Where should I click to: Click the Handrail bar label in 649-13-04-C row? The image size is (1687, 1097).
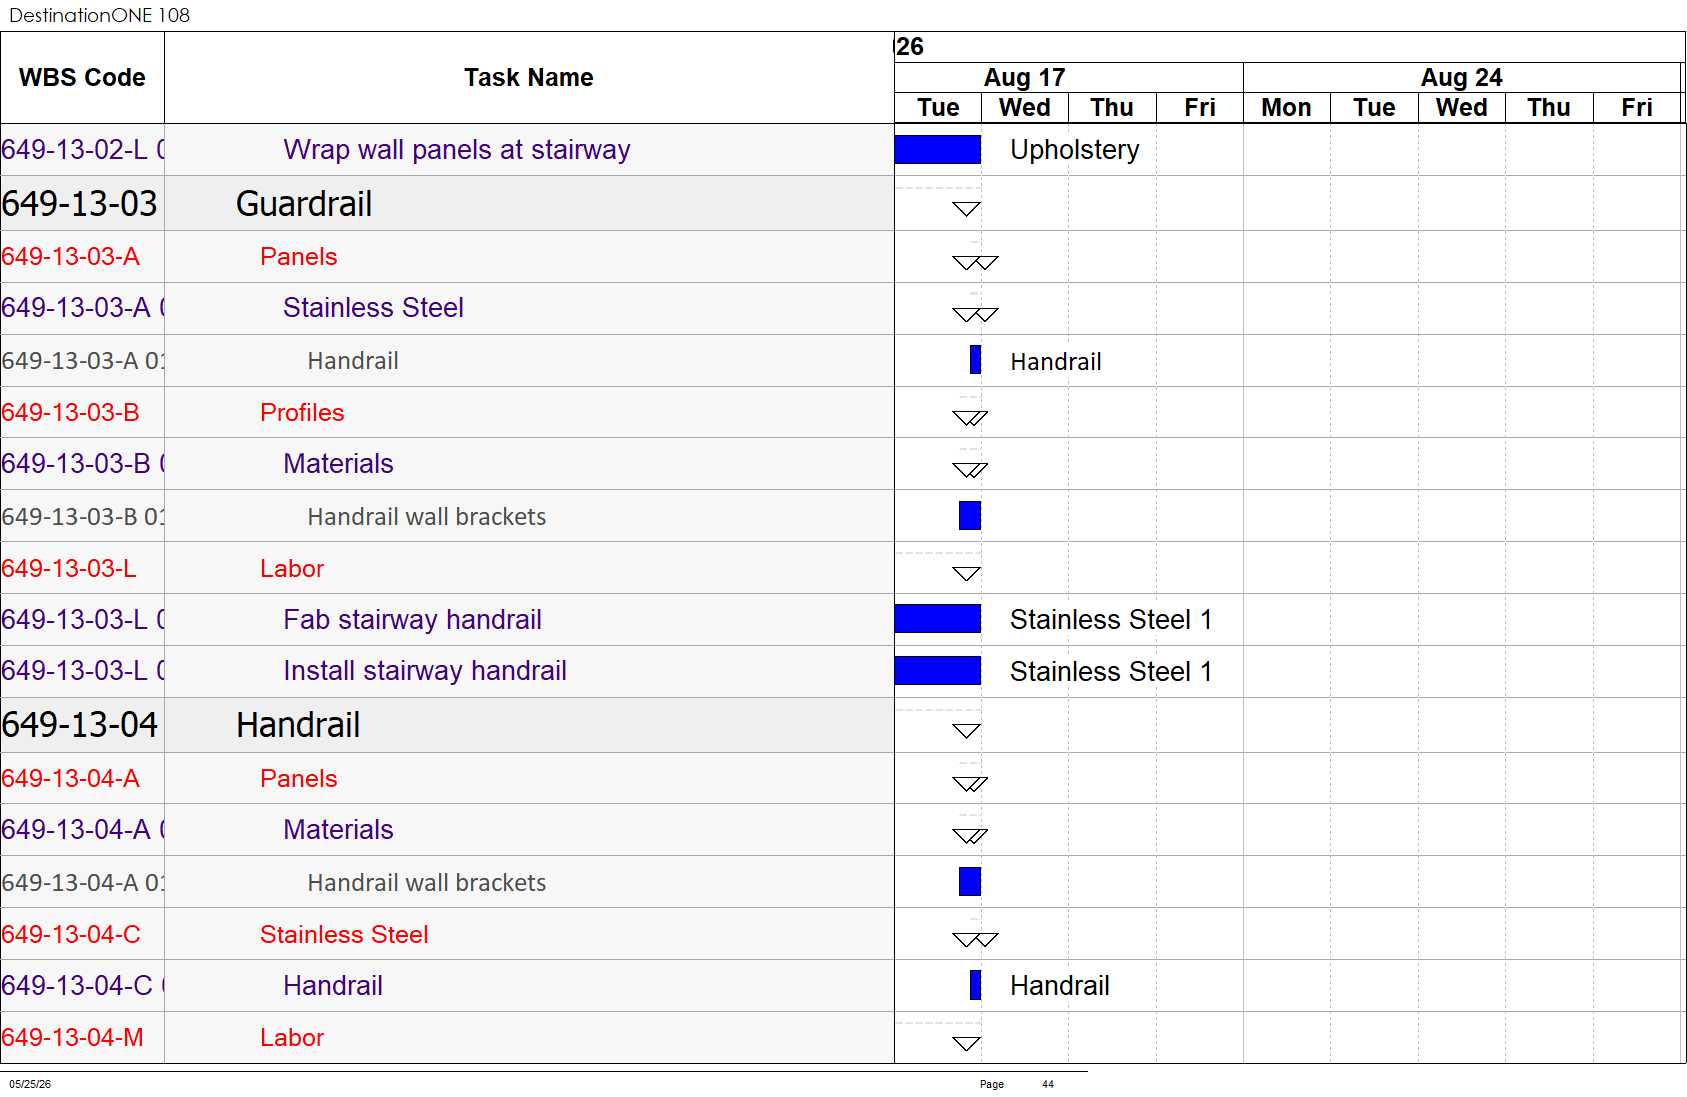point(1060,985)
